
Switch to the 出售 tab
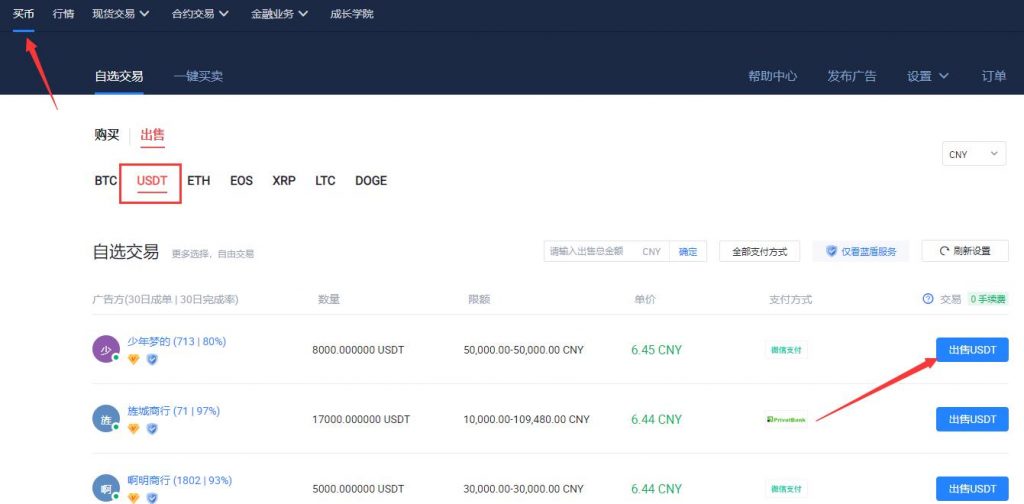(153, 135)
